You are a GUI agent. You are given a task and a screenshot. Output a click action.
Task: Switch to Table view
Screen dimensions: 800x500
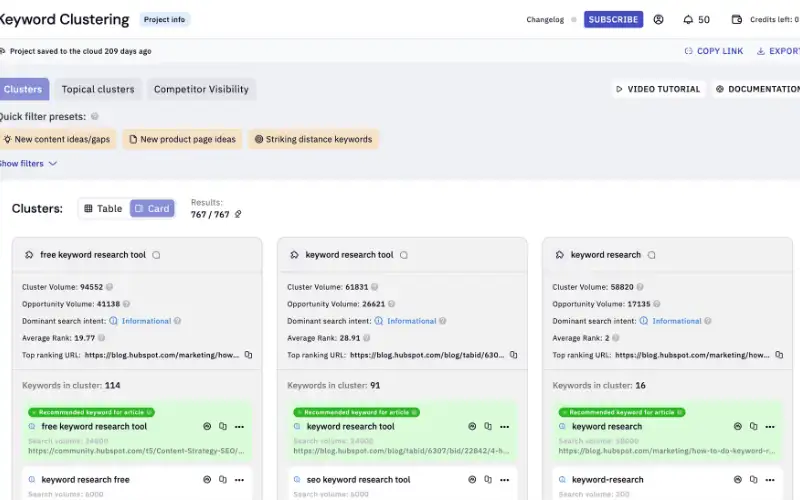(x=104, y=209)
